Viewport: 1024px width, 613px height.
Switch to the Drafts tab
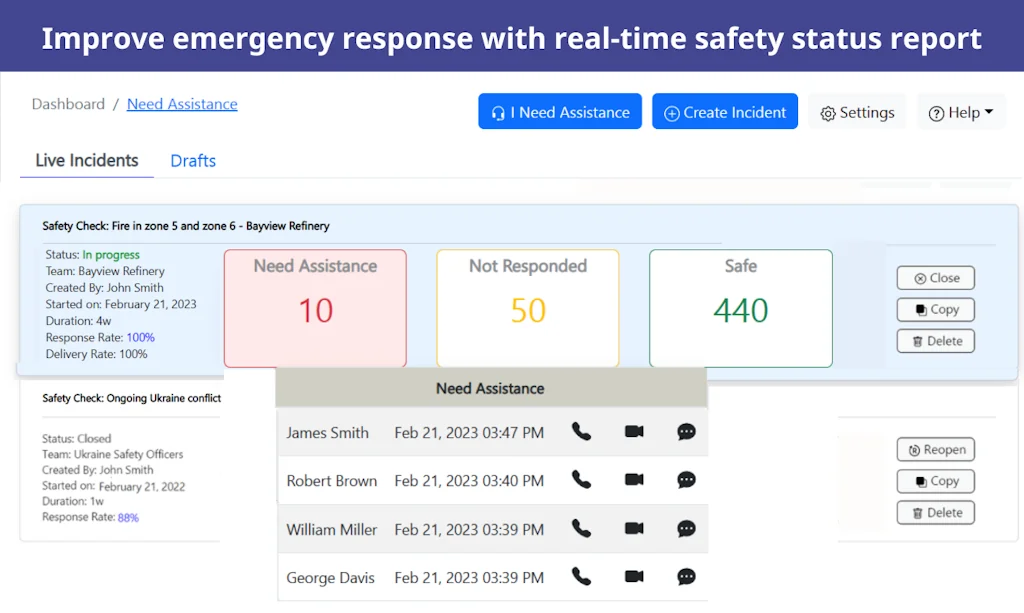click(x=193, y=161)
